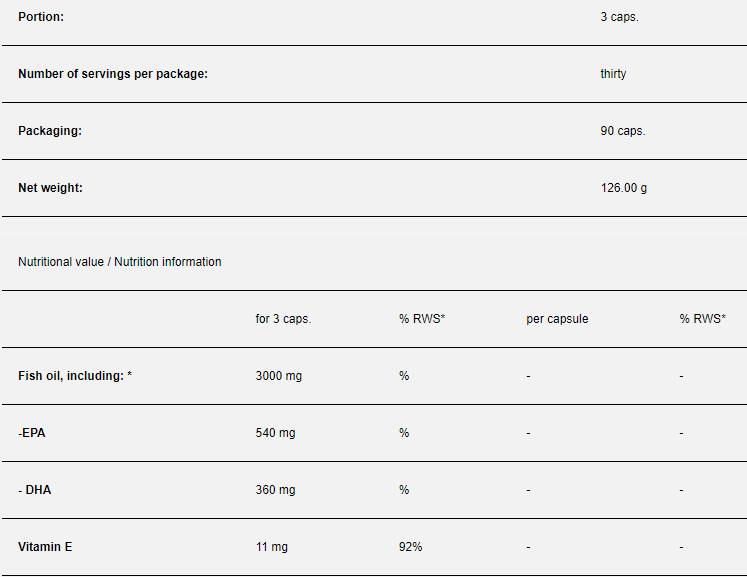Select the "3 caps." portion value
Screen dimensions: 747x577
[619, 17]
